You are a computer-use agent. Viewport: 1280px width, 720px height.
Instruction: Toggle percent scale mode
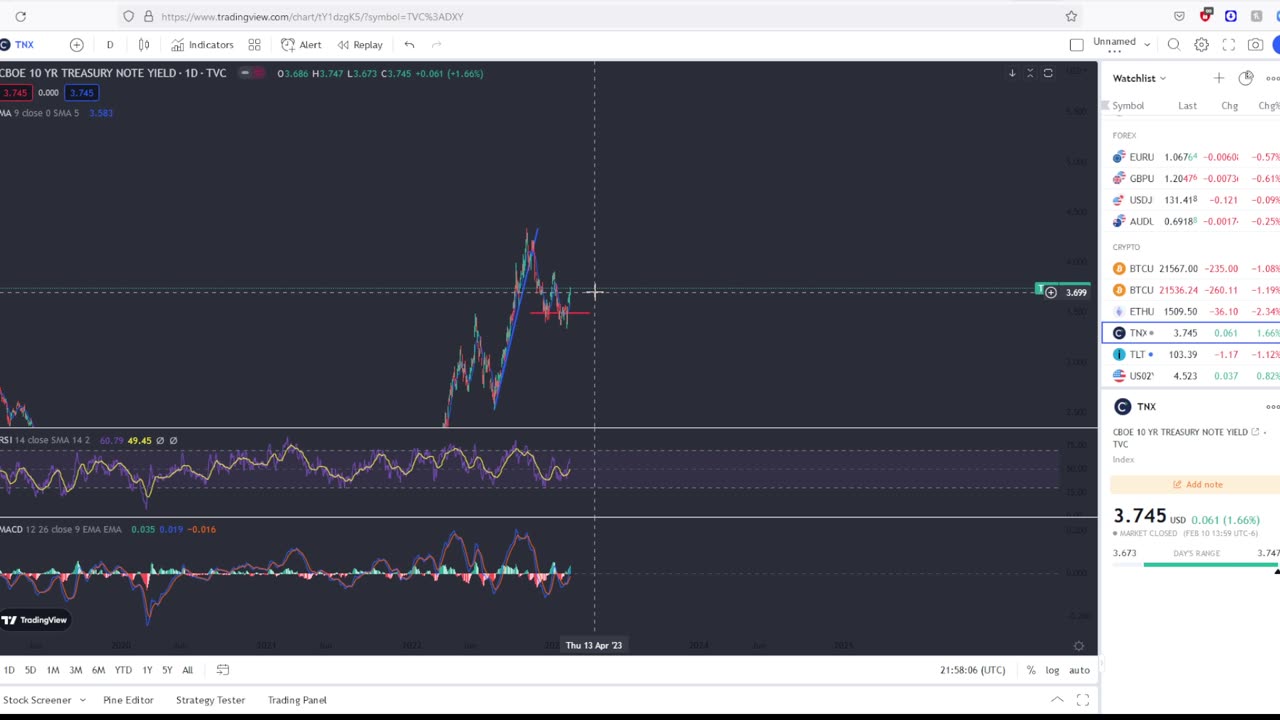pos(1031,670)
